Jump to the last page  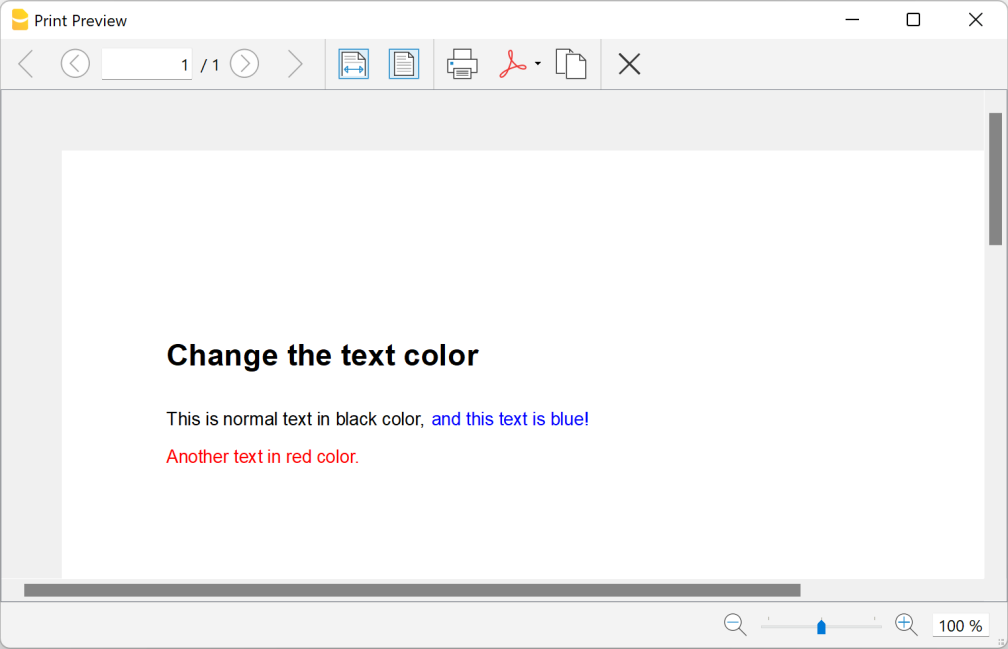point(295,63)
